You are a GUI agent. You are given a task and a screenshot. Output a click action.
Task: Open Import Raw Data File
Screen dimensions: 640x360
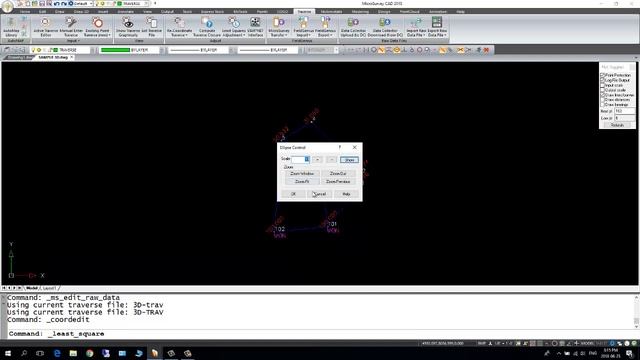[416, 27]
